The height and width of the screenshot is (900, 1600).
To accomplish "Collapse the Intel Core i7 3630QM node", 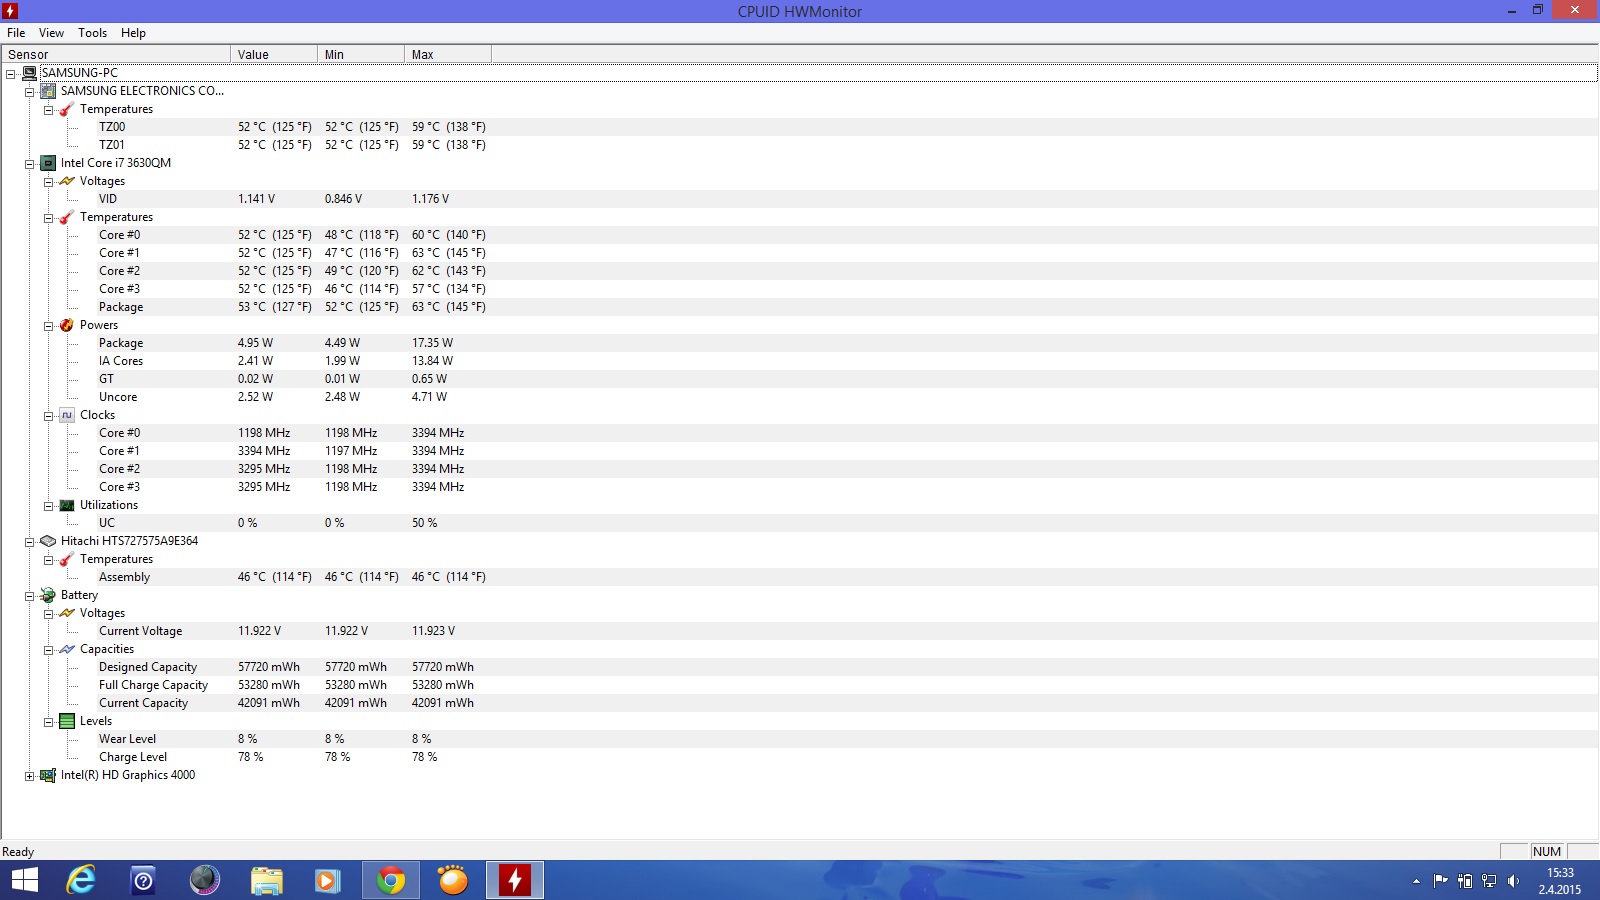I will [29, 163].
